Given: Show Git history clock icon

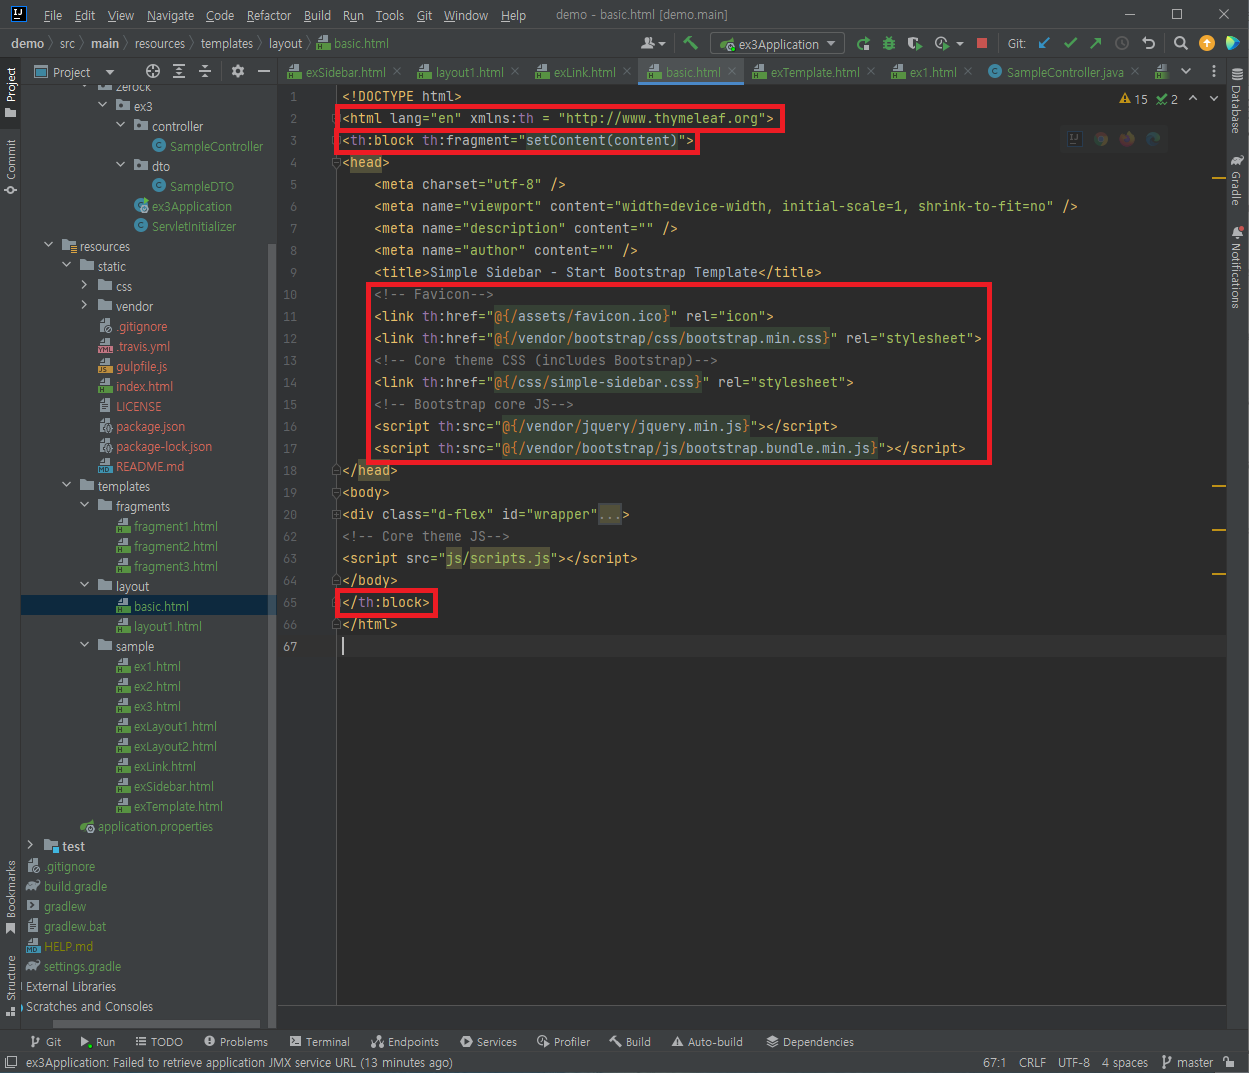Looking at the screenshot, I should click(1122, 43).
